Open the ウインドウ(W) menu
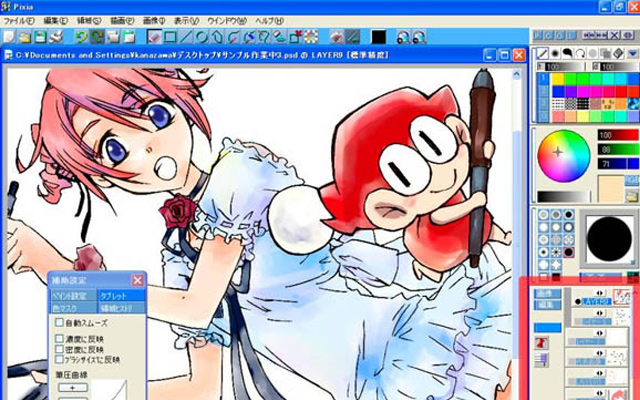This screenshot has width=640, height=400. 227,20
